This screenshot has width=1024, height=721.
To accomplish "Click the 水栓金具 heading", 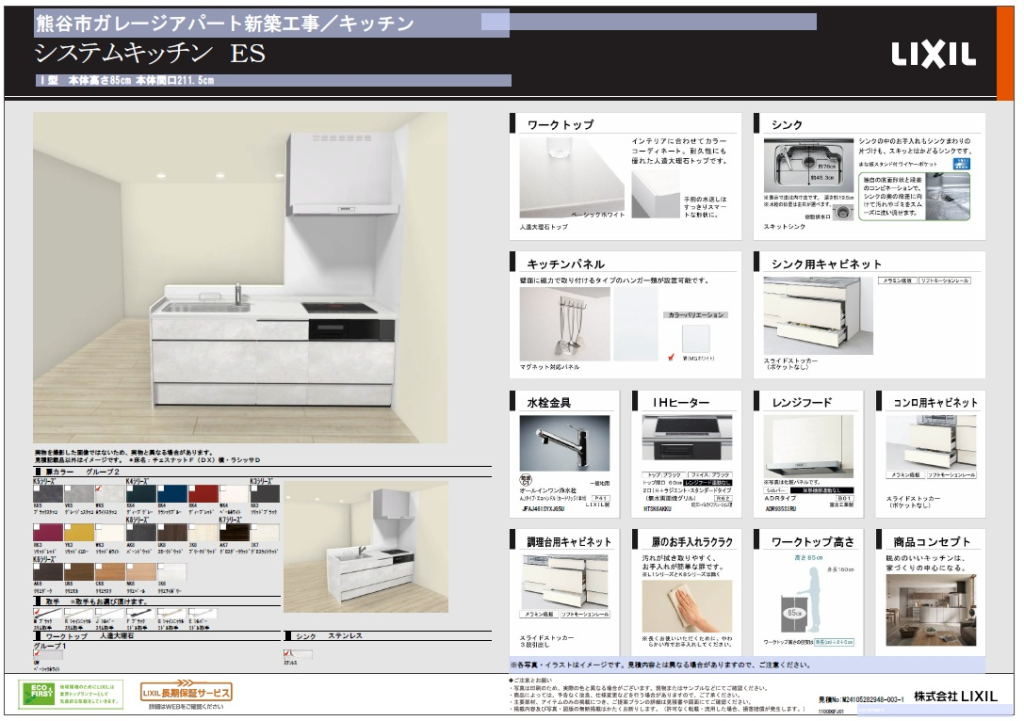I will point(549,403).
